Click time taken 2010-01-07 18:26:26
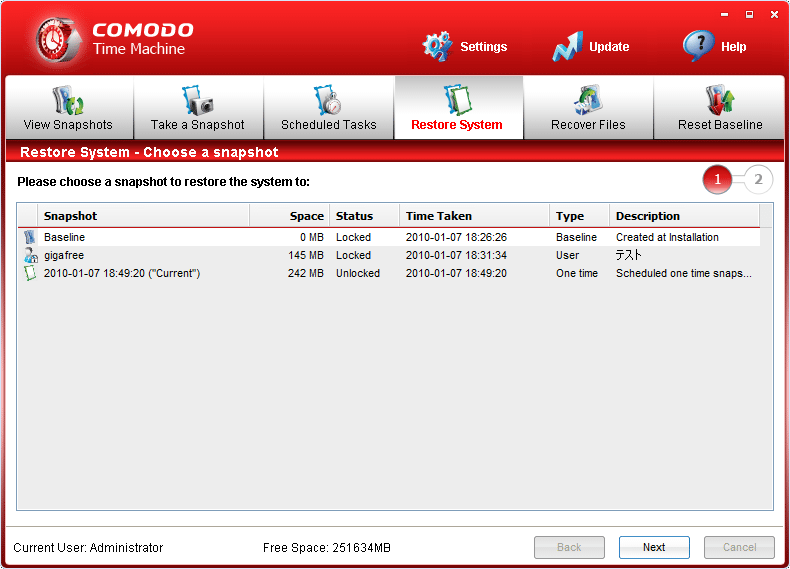Viewport: 790px width, 569px height. (456, 237)
